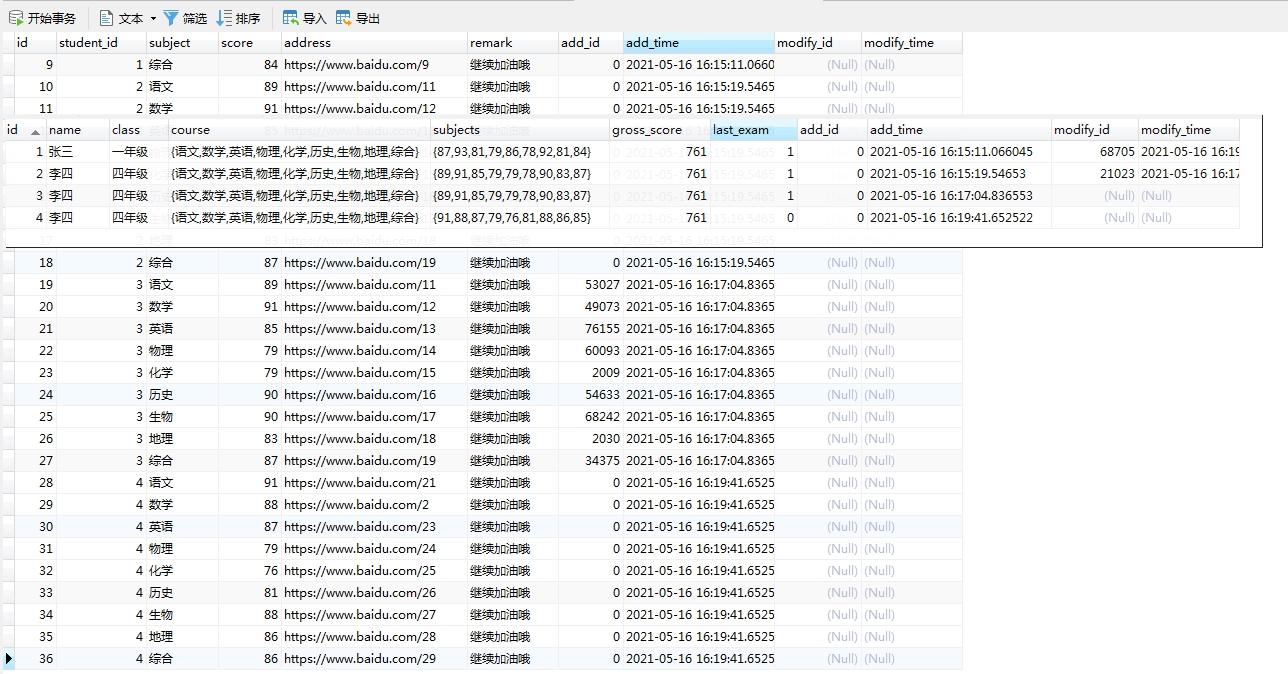1288x674 pixels.
Task: Click the 数学 subject cell in row 20
Action: pyautogui.click(x=183, y=307)
